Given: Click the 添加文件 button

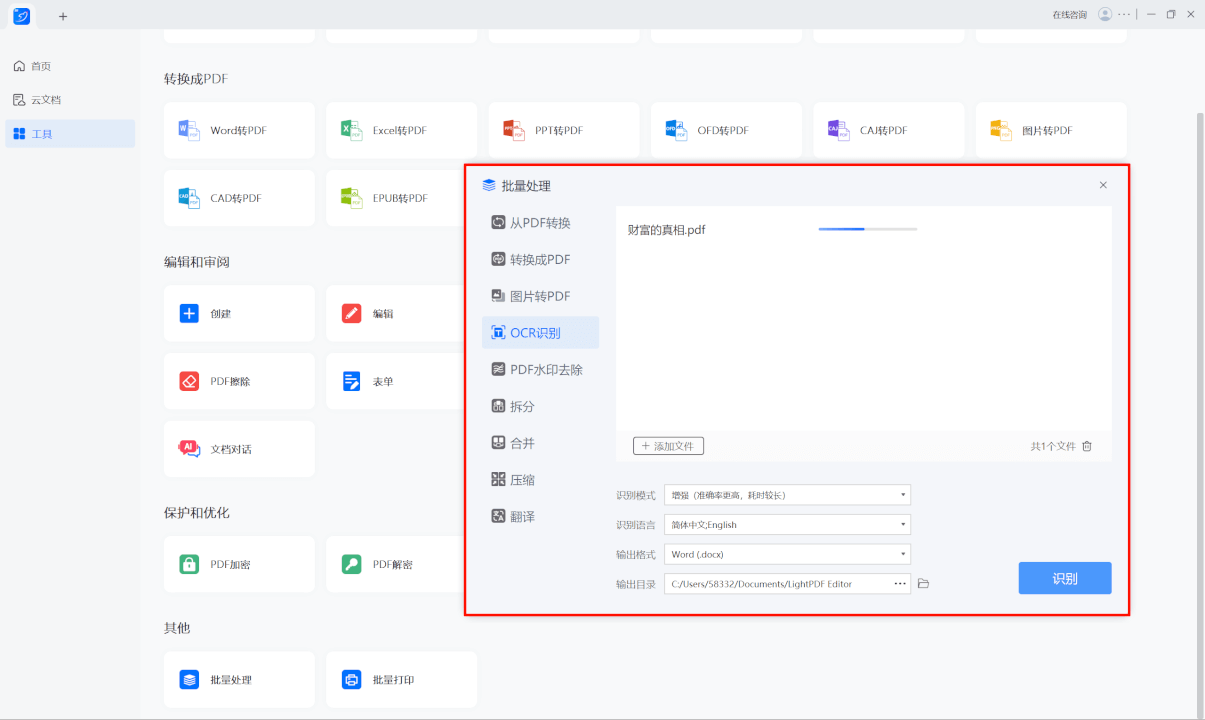Looking at the screenshot, I should point(668,446).
